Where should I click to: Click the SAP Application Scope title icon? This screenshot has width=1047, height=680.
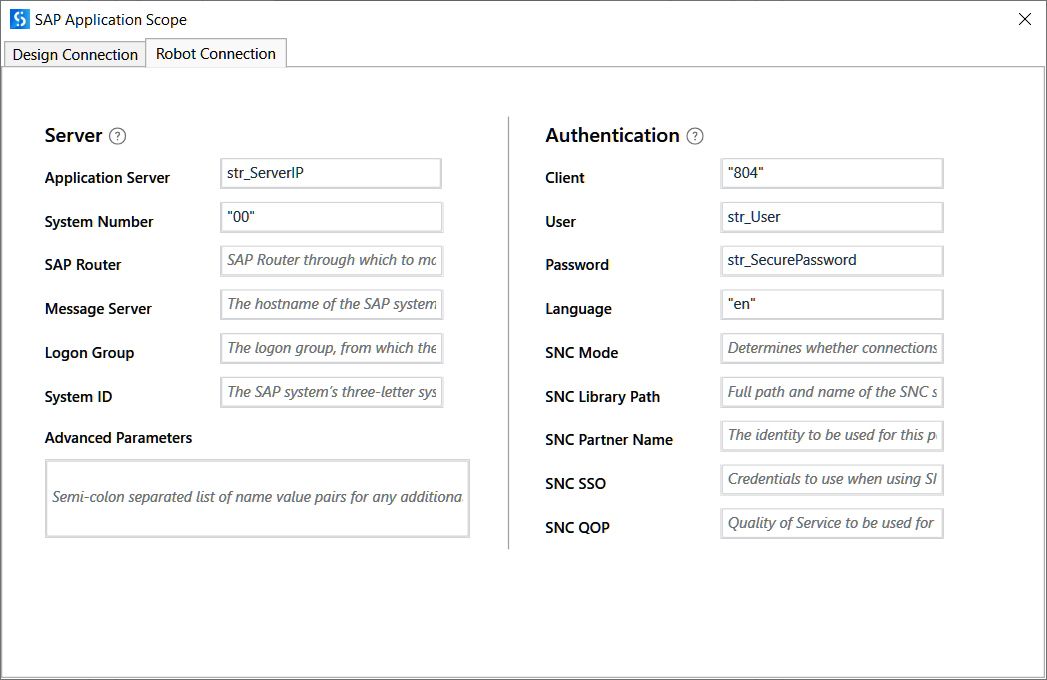(20, 19)
